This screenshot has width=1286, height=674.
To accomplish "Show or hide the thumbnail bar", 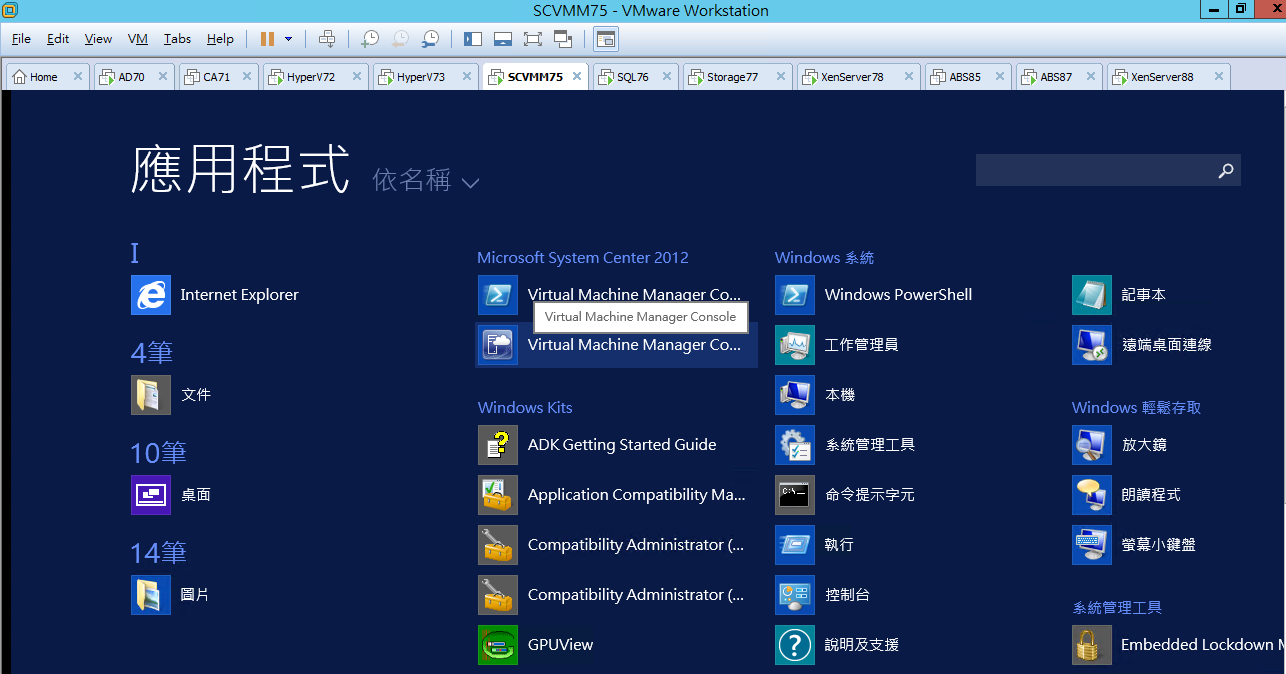I will (x=503, y=39).
